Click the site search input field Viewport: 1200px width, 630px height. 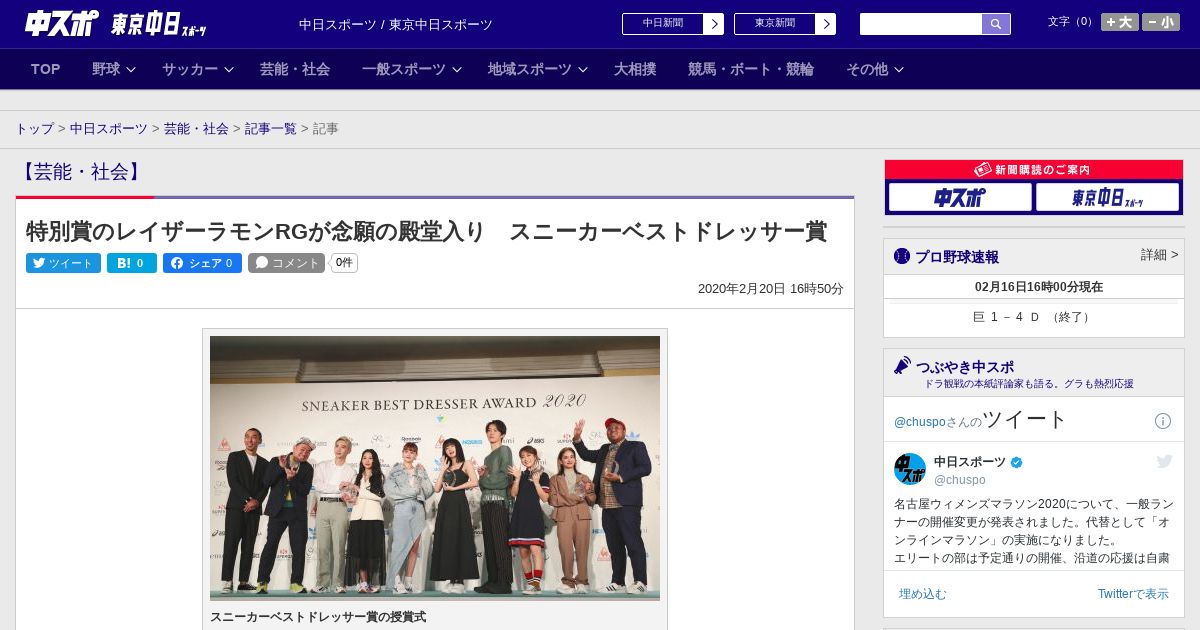point(920,24)
